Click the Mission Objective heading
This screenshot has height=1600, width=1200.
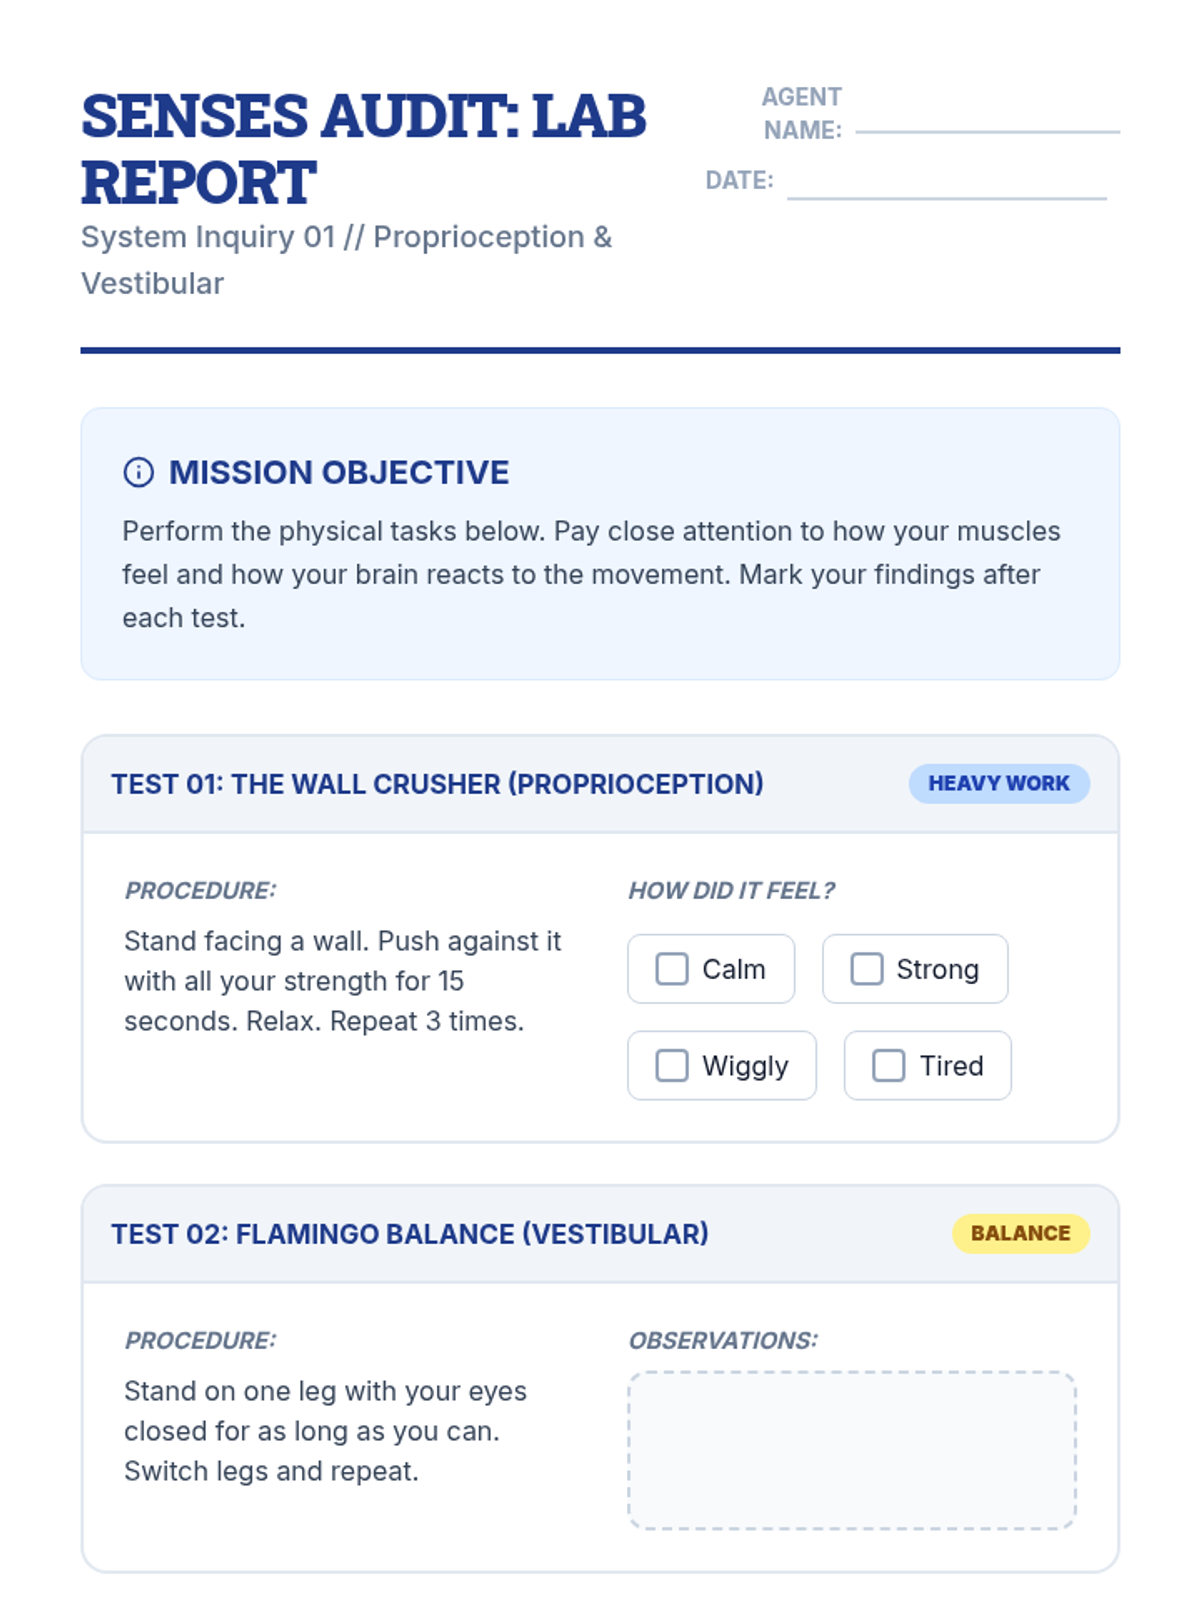[x=338, y=472]
